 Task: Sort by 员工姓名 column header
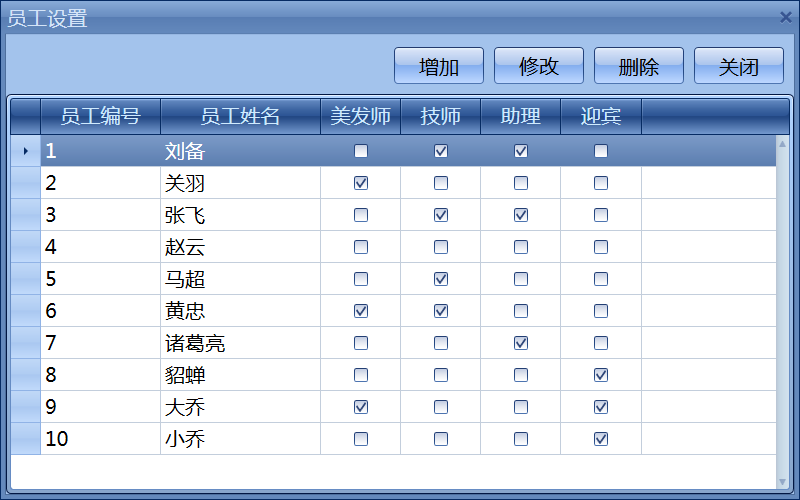pos(240,116)
